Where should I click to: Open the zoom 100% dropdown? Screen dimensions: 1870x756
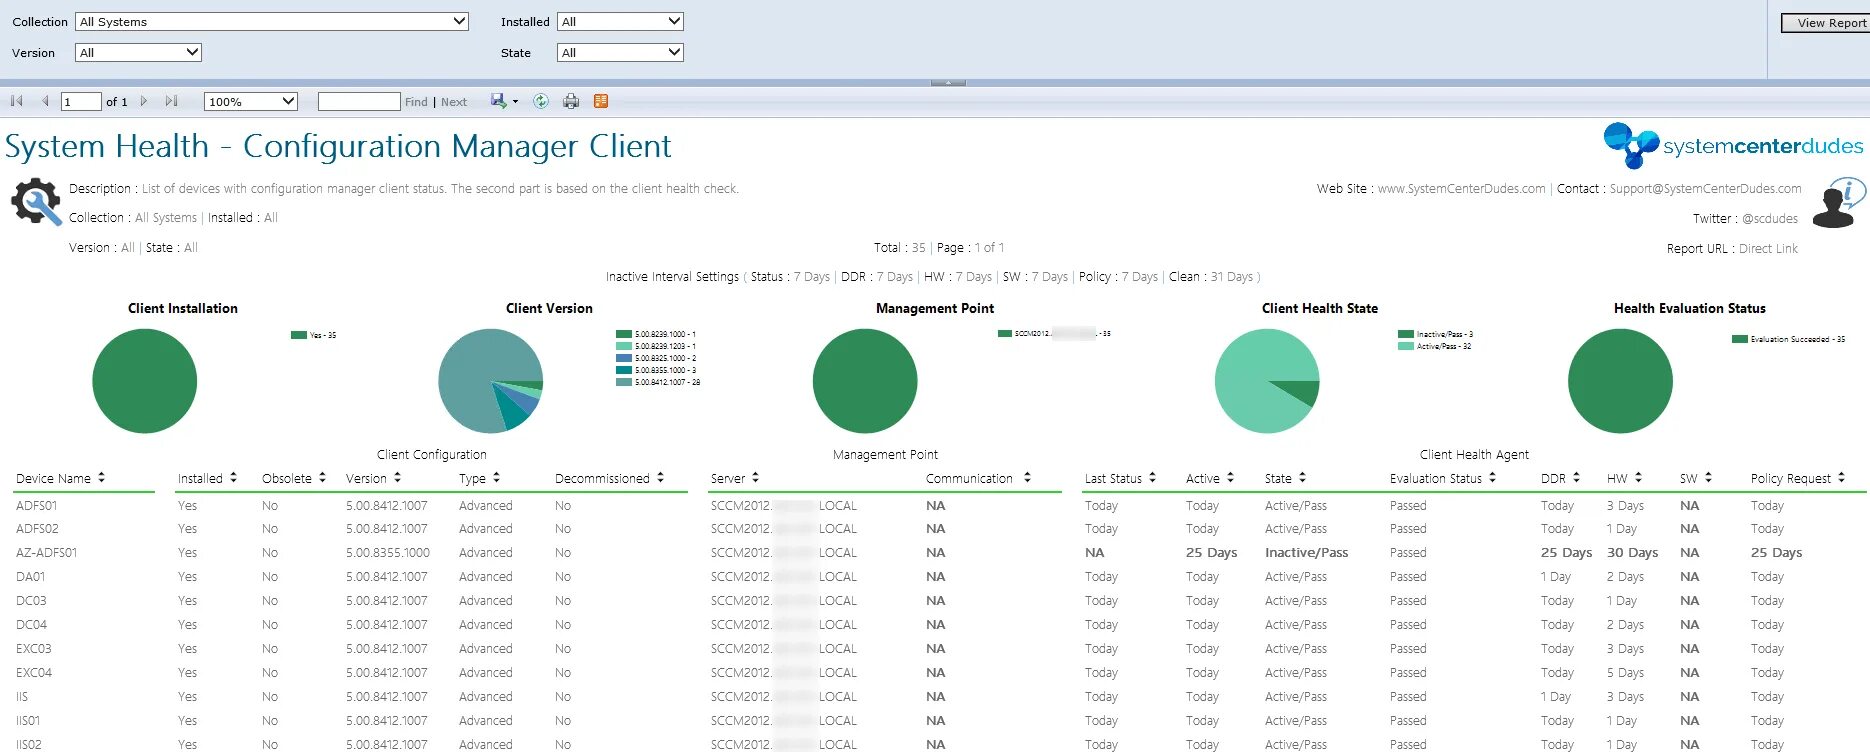(x=251, y=101)
